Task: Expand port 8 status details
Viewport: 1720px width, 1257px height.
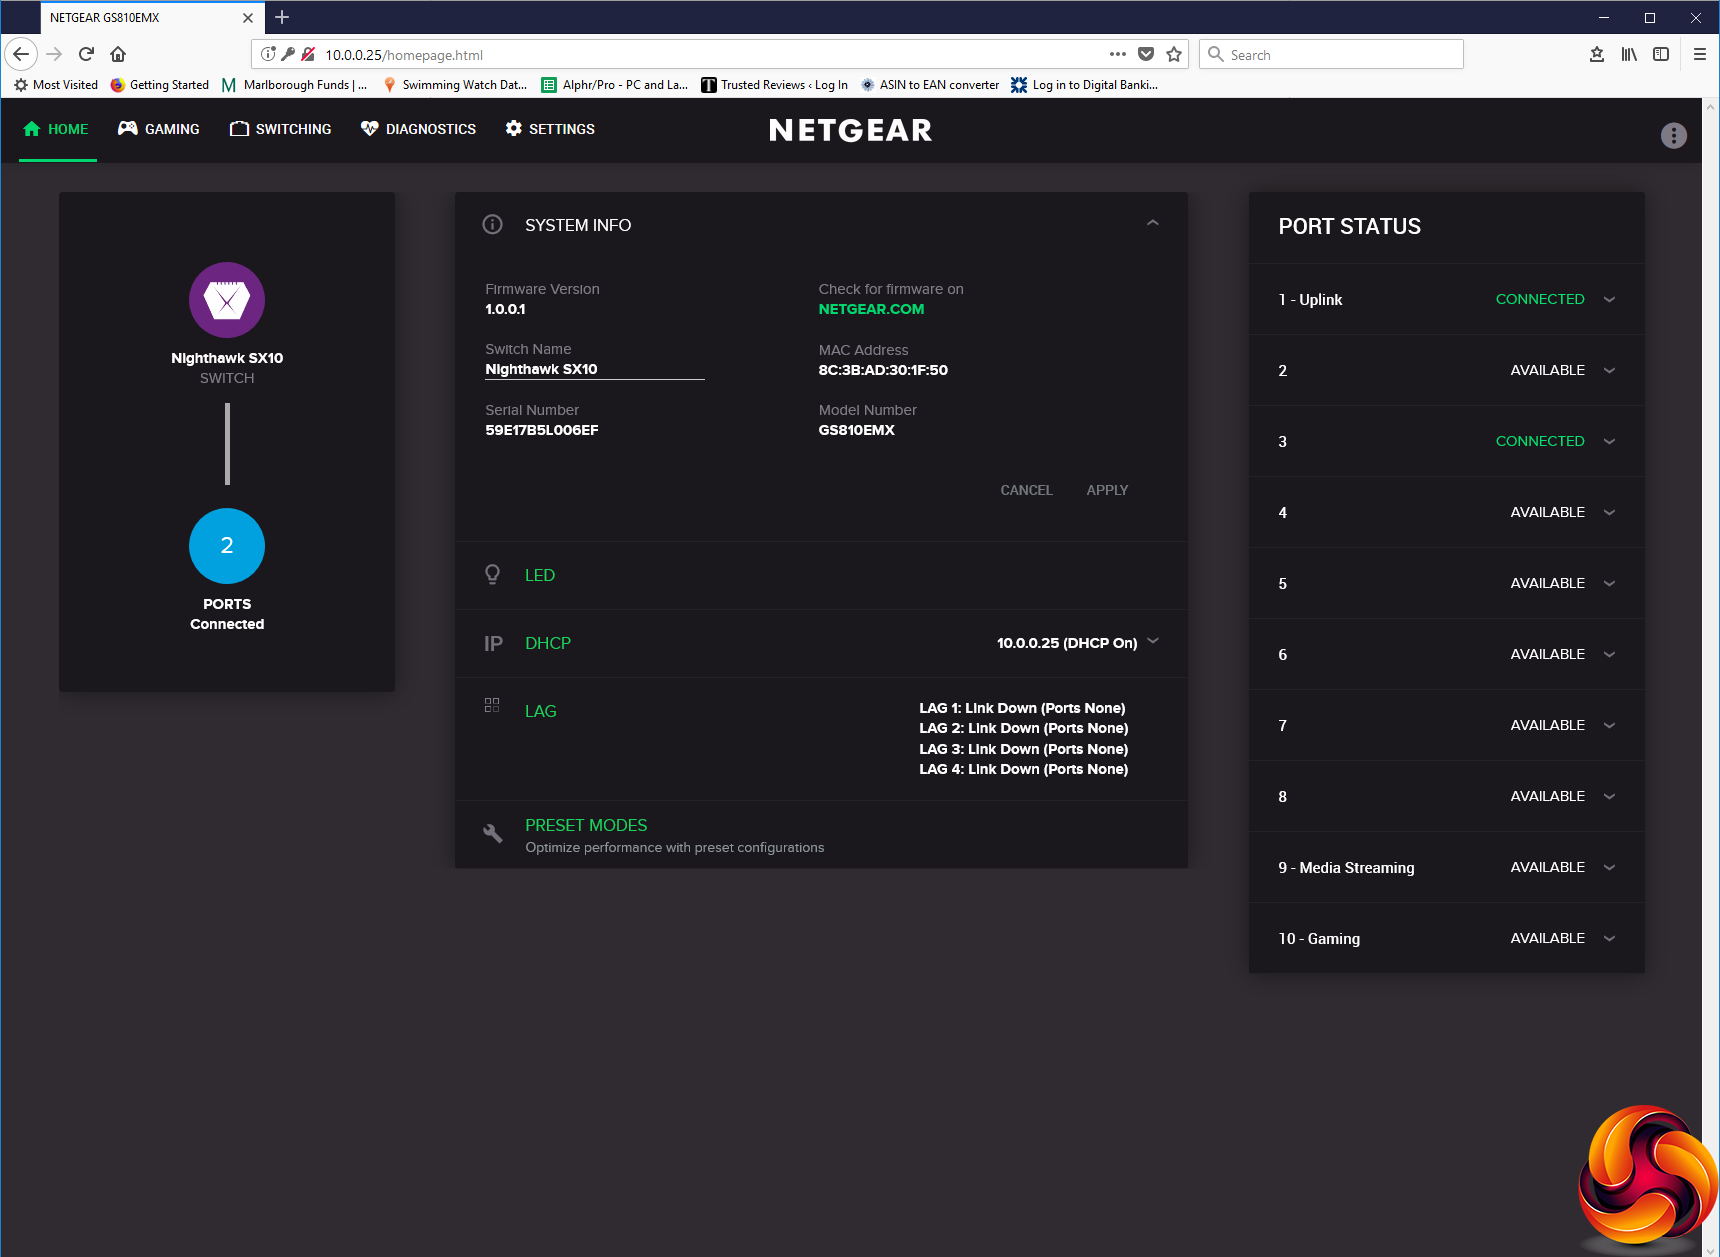Action: 1609,796
